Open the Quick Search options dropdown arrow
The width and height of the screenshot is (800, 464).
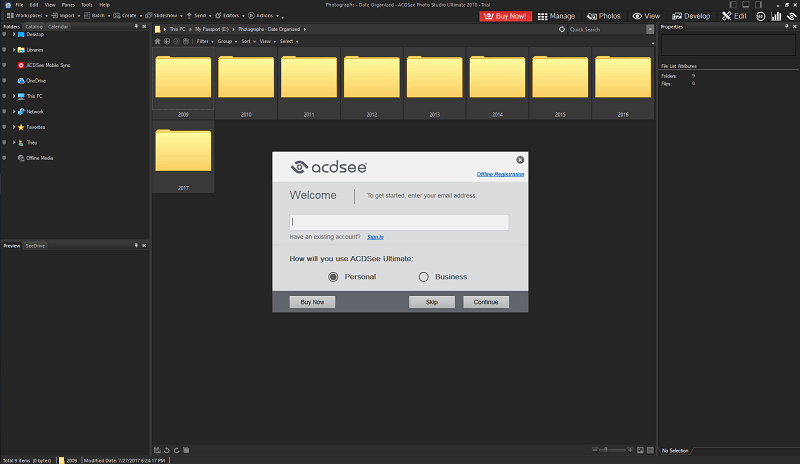[x=649, y=30]
